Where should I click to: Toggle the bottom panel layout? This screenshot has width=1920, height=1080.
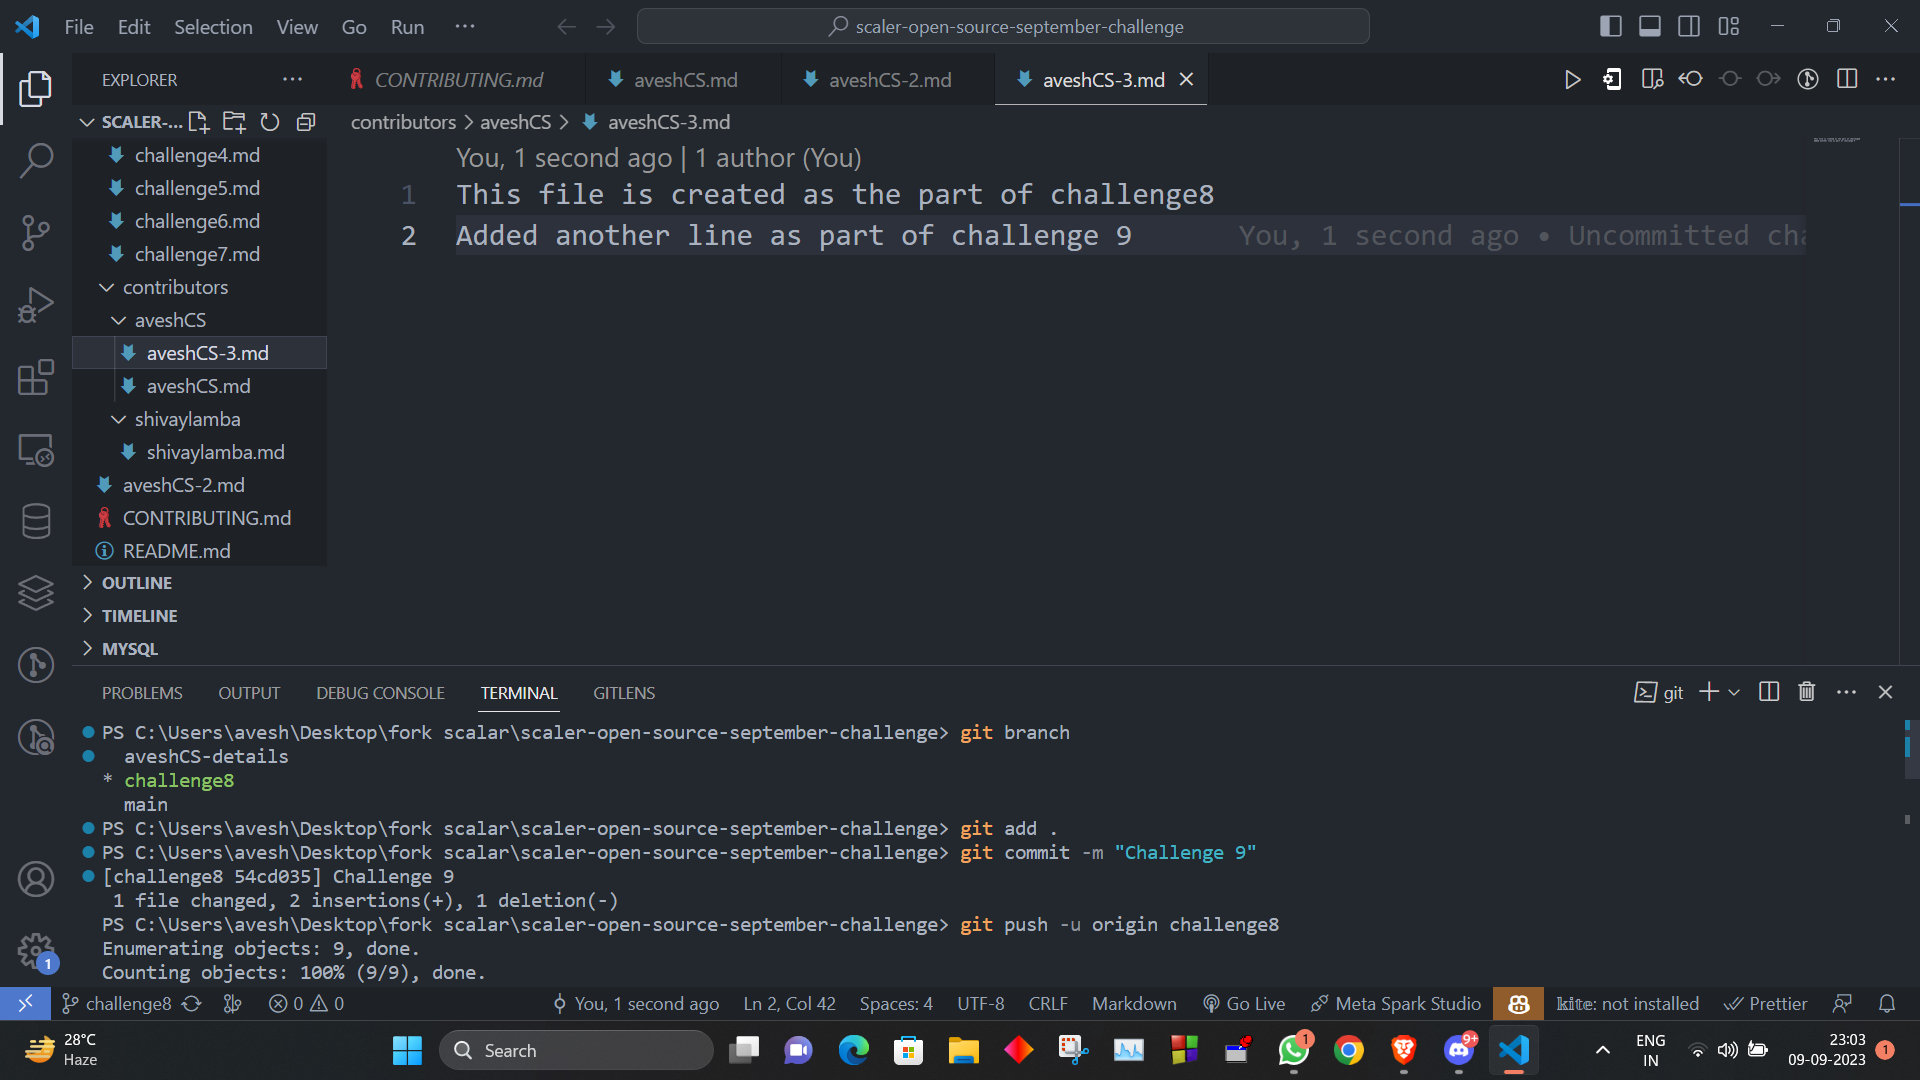pos(1650,27)
